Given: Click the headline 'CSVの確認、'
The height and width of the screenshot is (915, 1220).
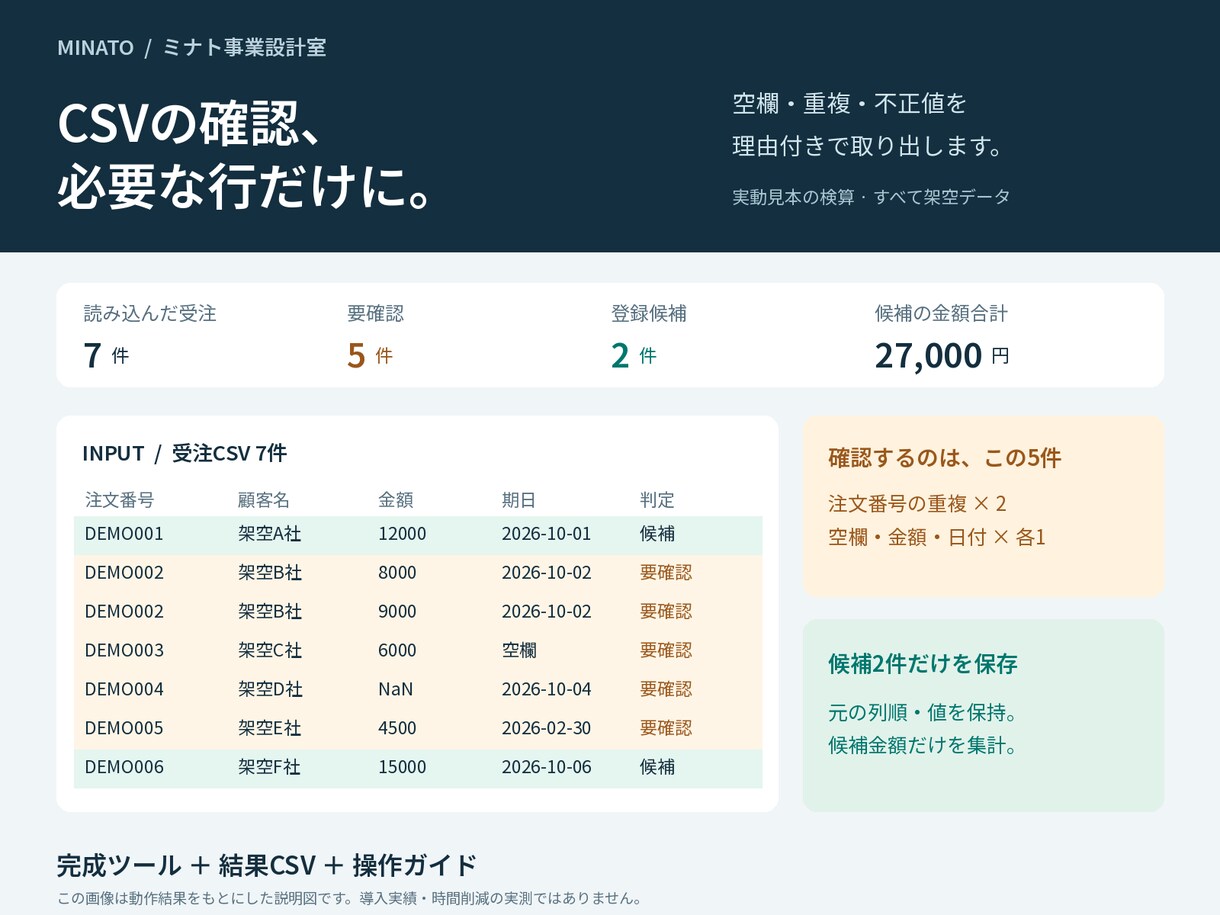Looking at the screenshot, I should 190,124.
